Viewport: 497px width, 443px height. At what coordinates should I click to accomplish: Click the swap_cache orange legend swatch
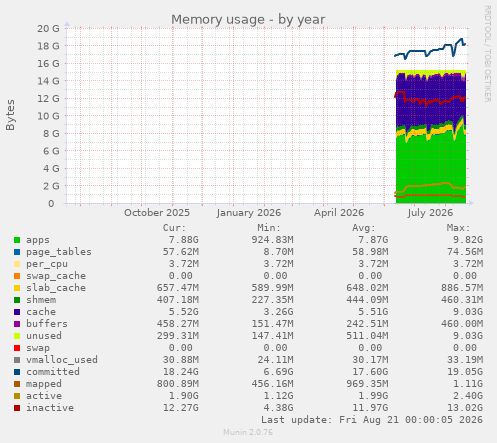pyautogui.click(x=17, y=276)
